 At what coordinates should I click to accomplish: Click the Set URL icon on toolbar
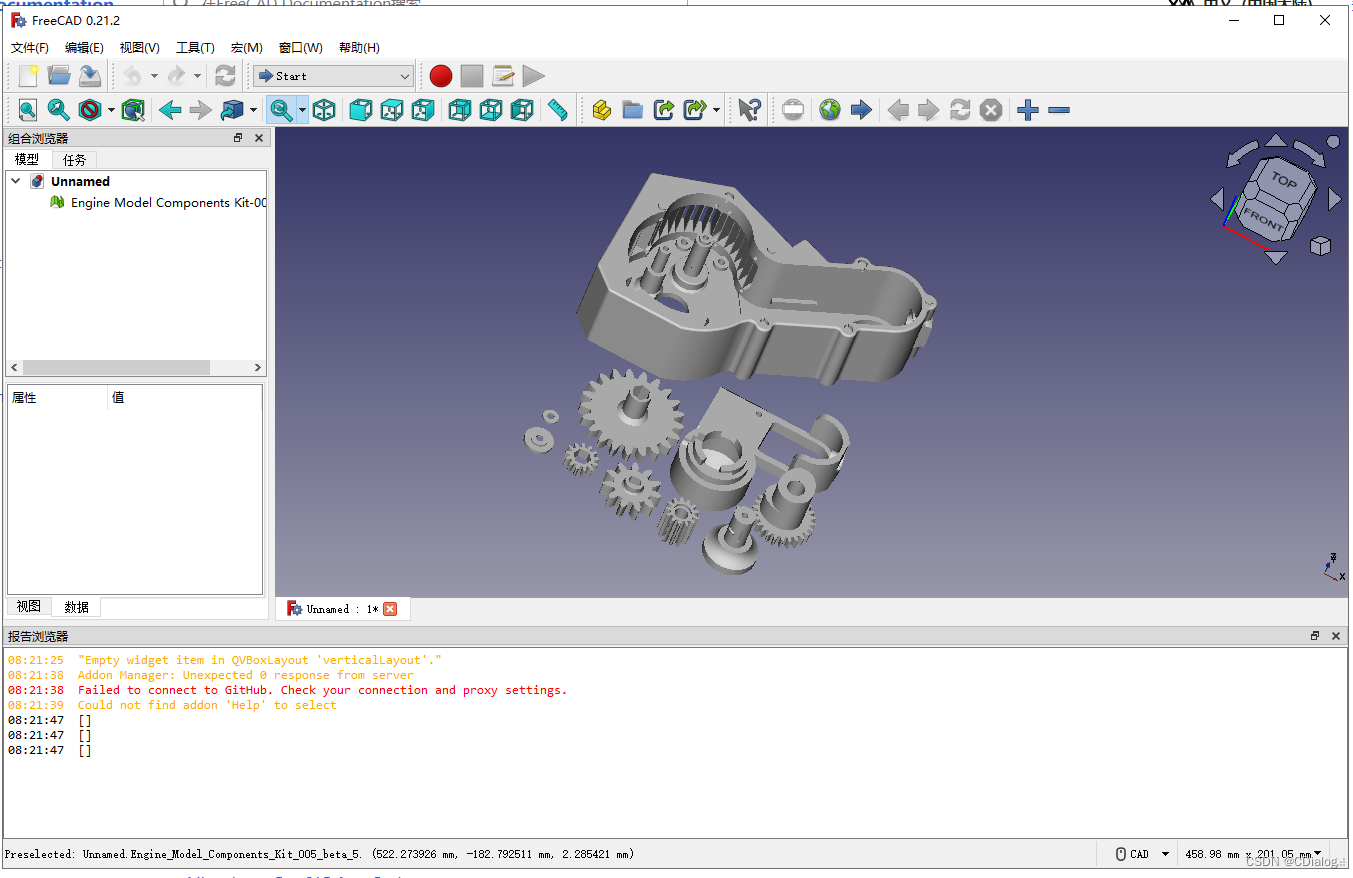point(793,110)
